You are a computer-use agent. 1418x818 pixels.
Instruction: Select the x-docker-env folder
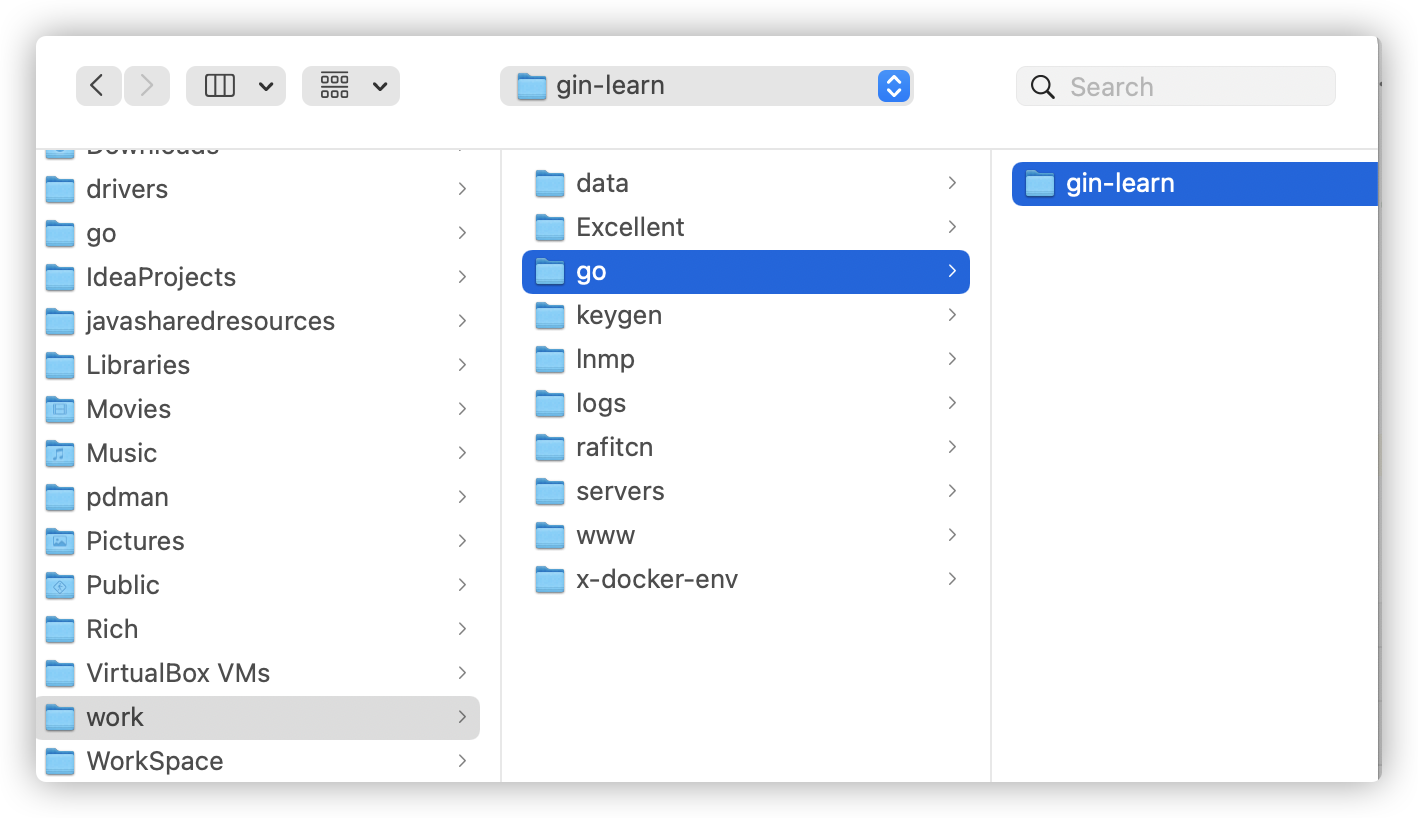tap(746, 579)
